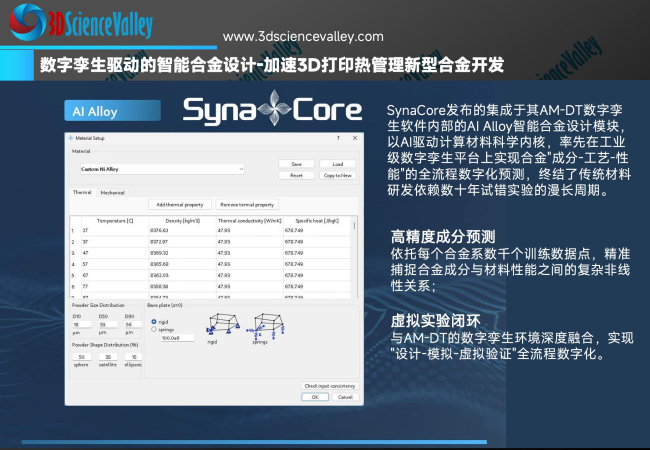Viewport: 650px width, 450px height.
Task: Click the Reset button
Action: pyautogui.click(x=296, y=175)
